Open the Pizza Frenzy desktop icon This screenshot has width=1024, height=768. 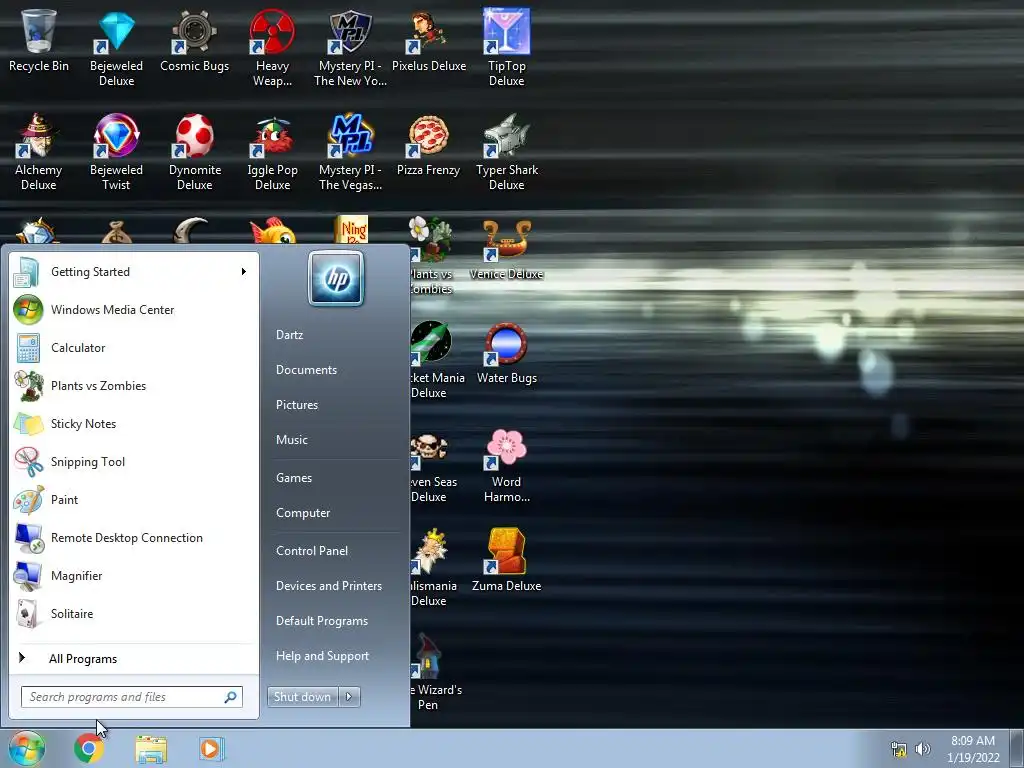[428, 145]
